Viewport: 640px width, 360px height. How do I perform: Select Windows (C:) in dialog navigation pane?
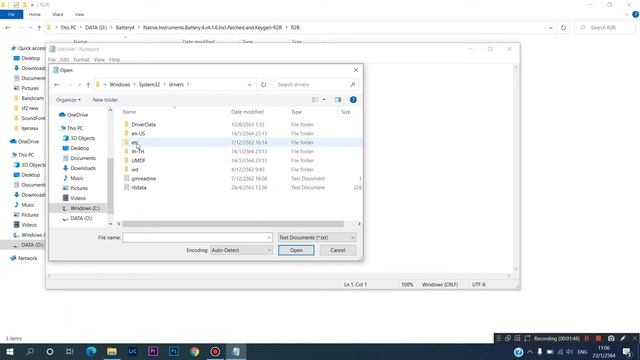click(81, 208)
